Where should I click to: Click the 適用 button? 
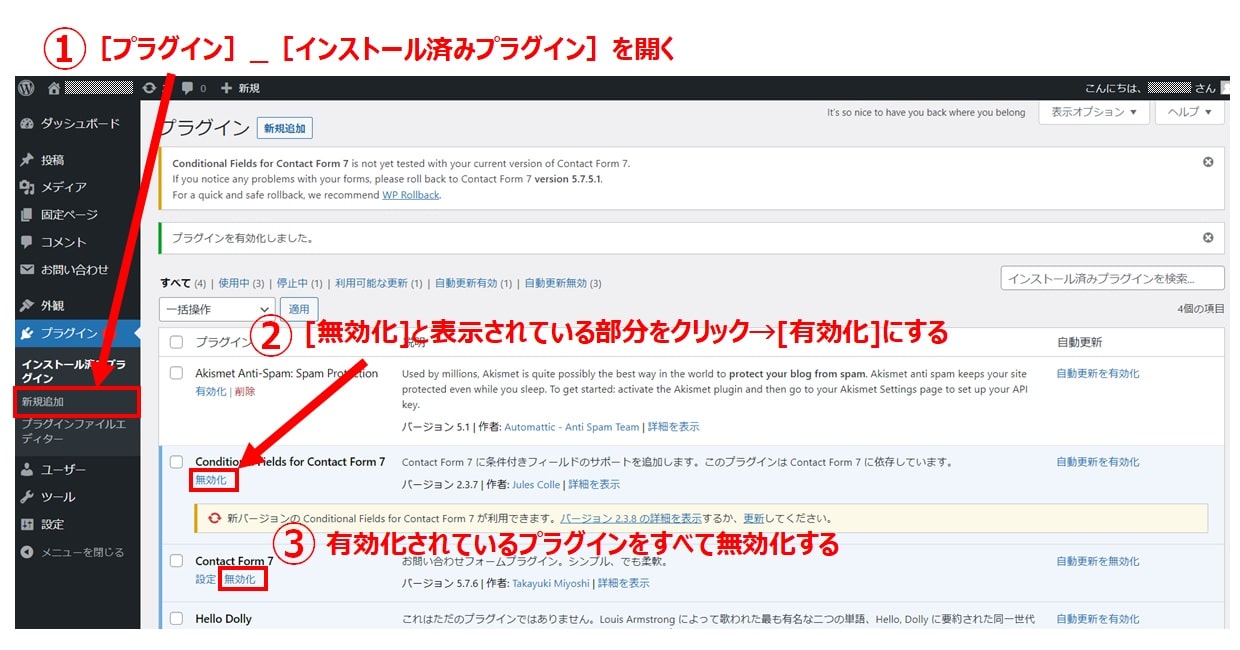pyautogui.click(x=300, y=309)
